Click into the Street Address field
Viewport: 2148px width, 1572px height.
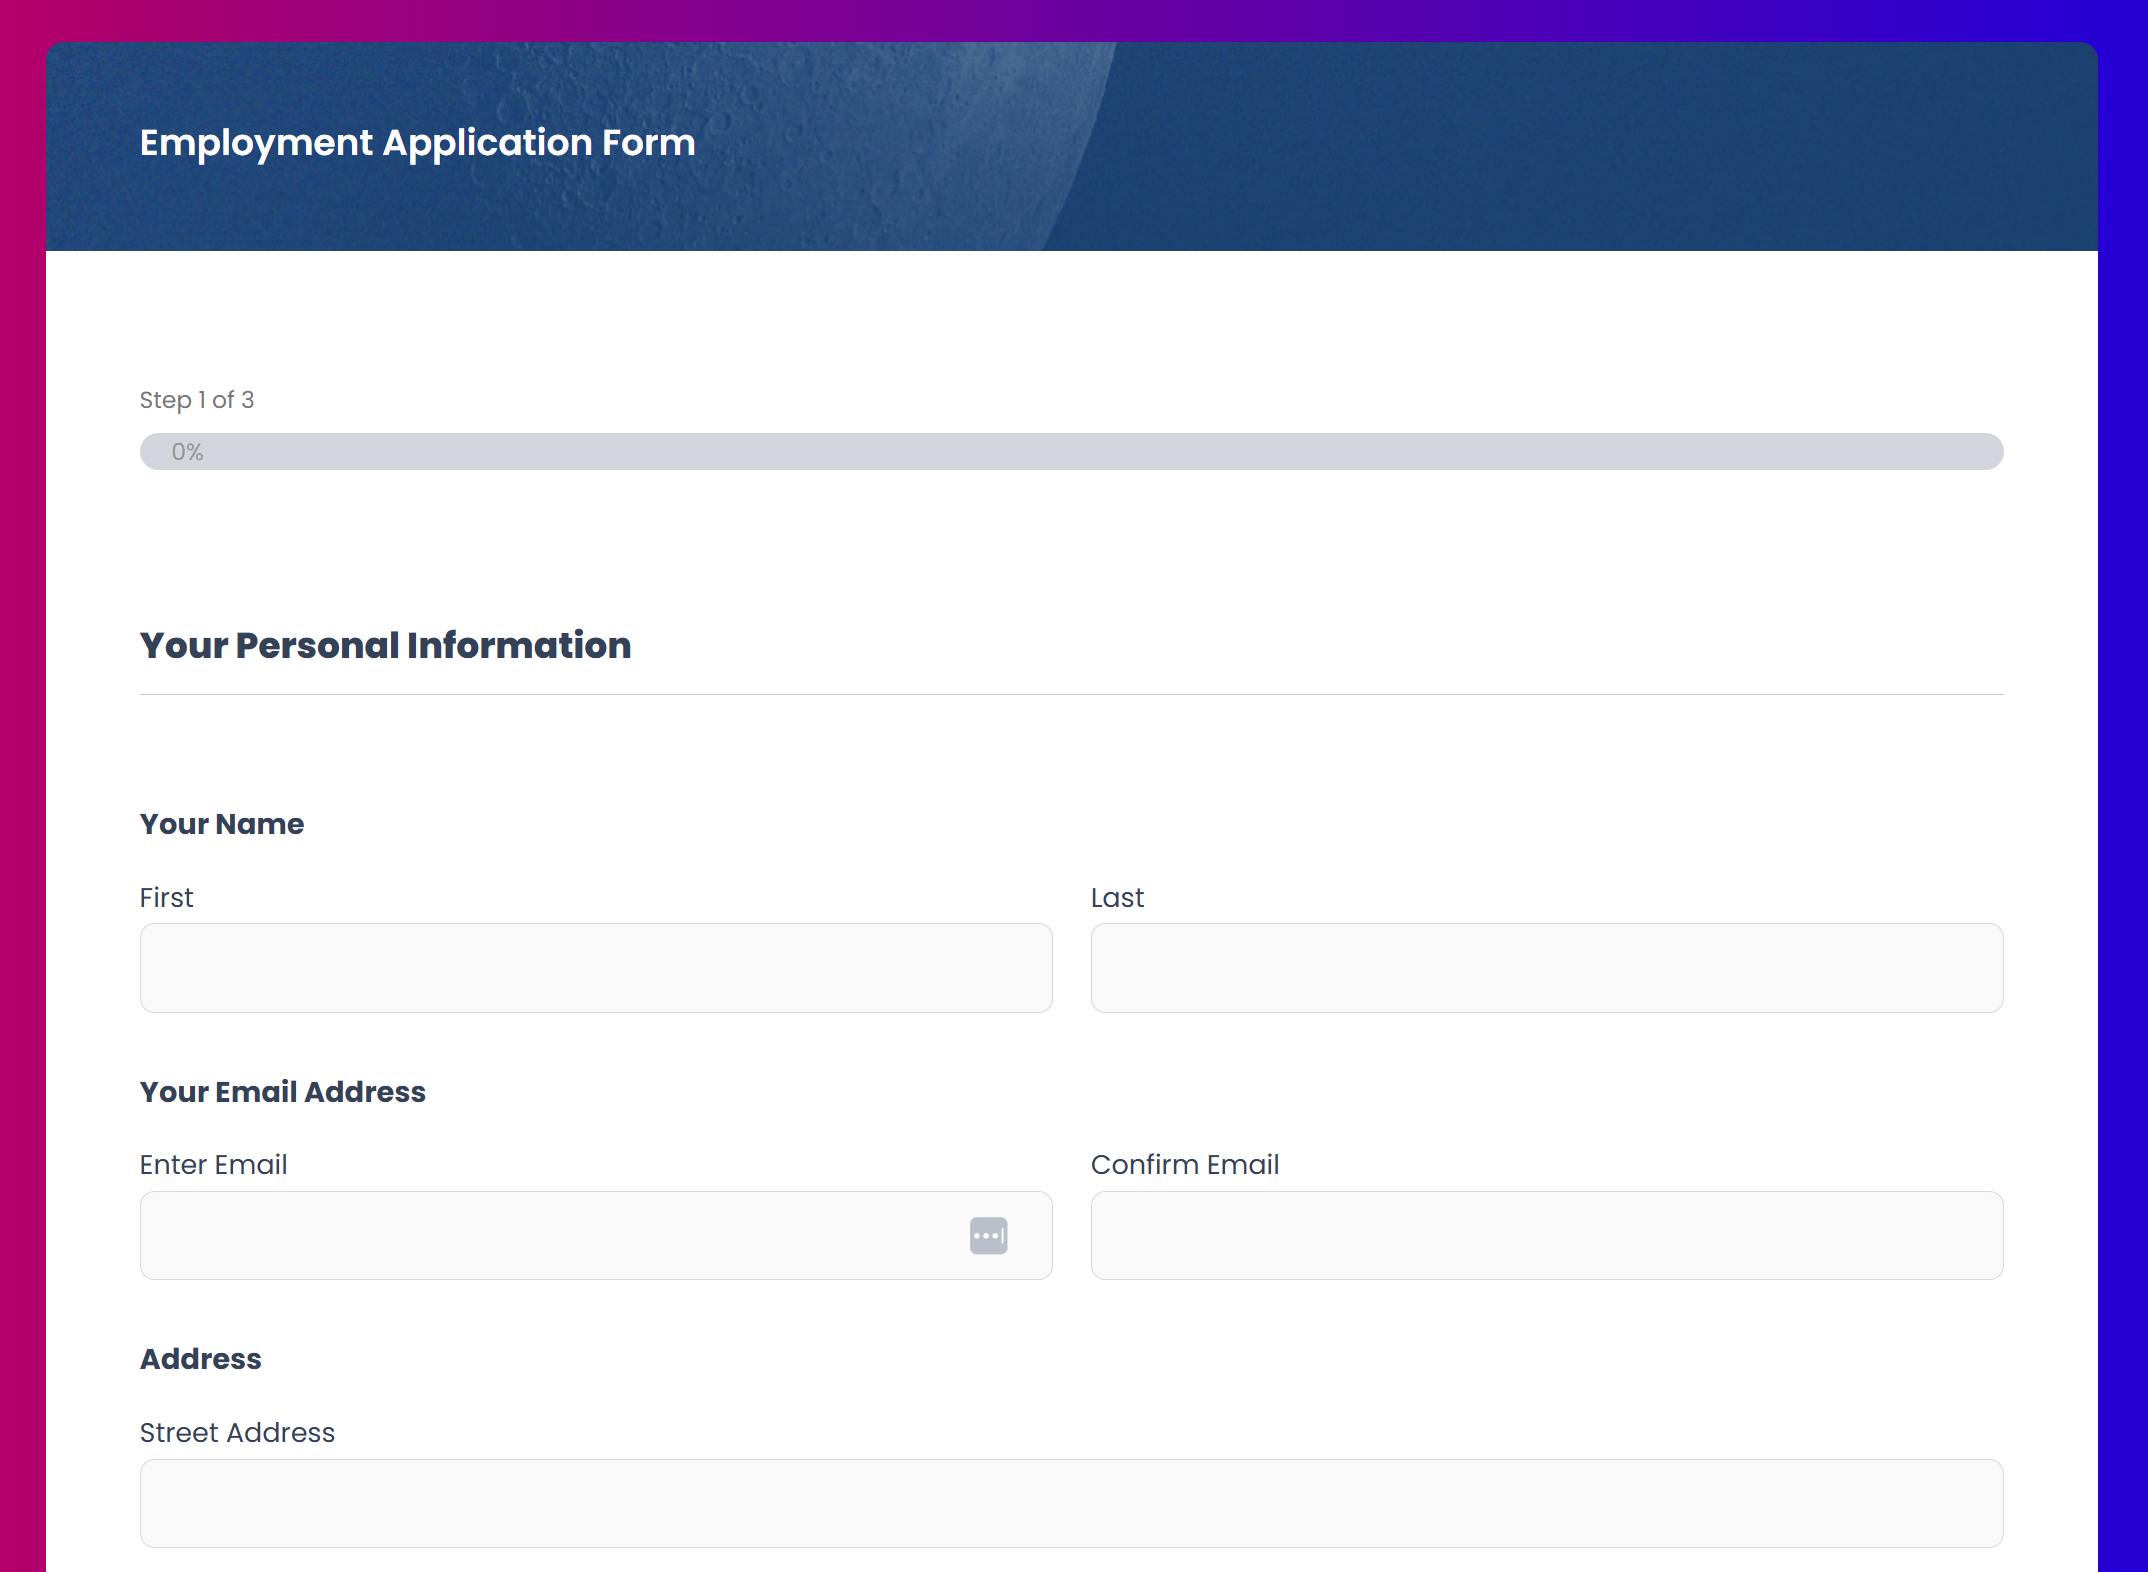click(1070, 1503)
